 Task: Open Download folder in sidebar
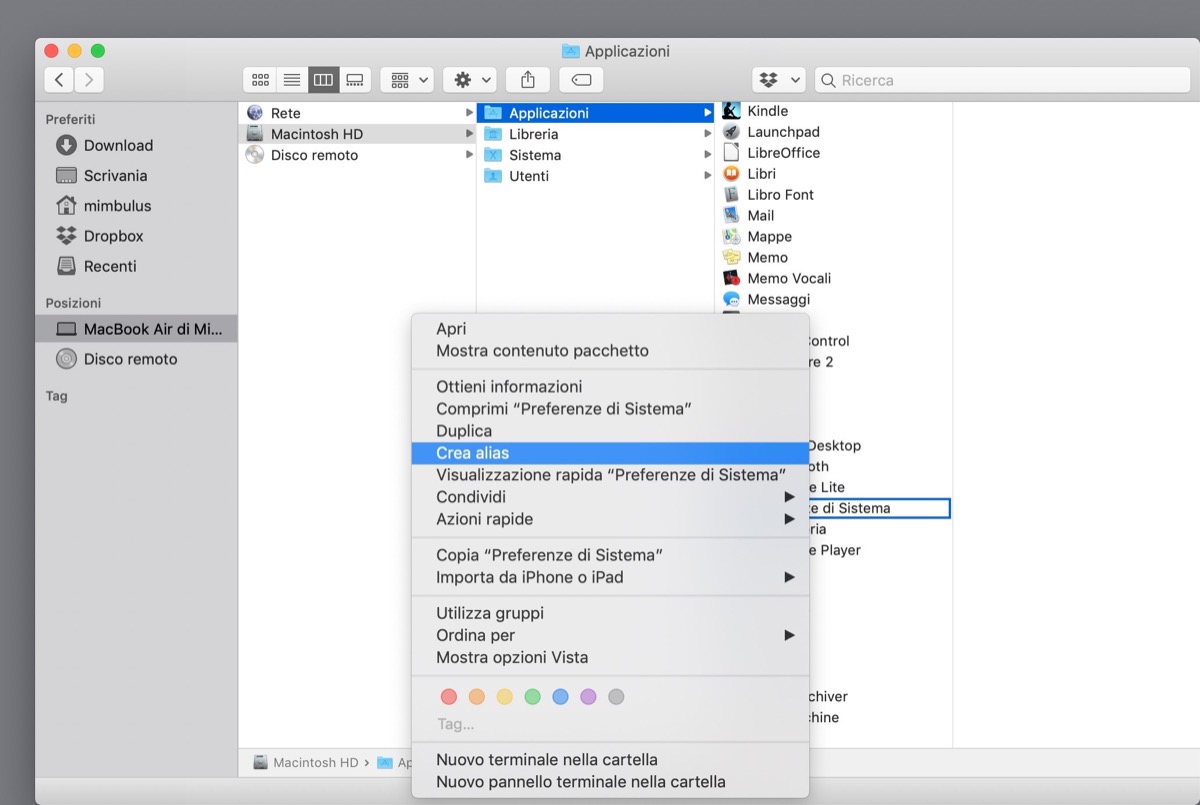coord(117,145)
